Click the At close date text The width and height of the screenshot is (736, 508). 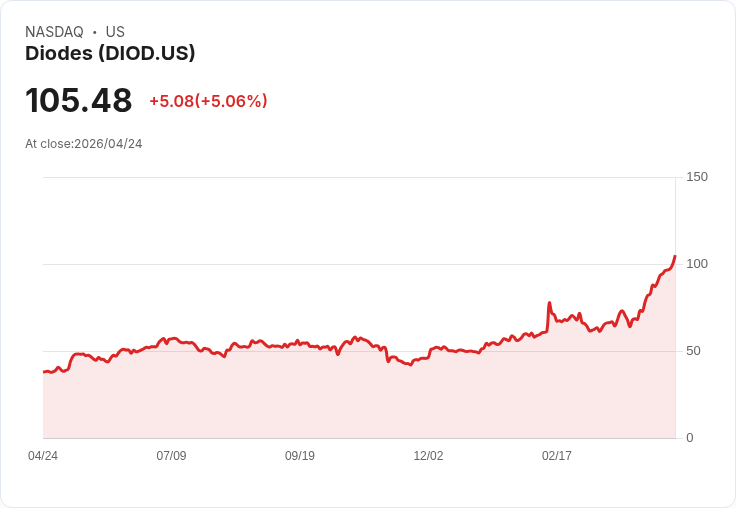pos(84,144)
